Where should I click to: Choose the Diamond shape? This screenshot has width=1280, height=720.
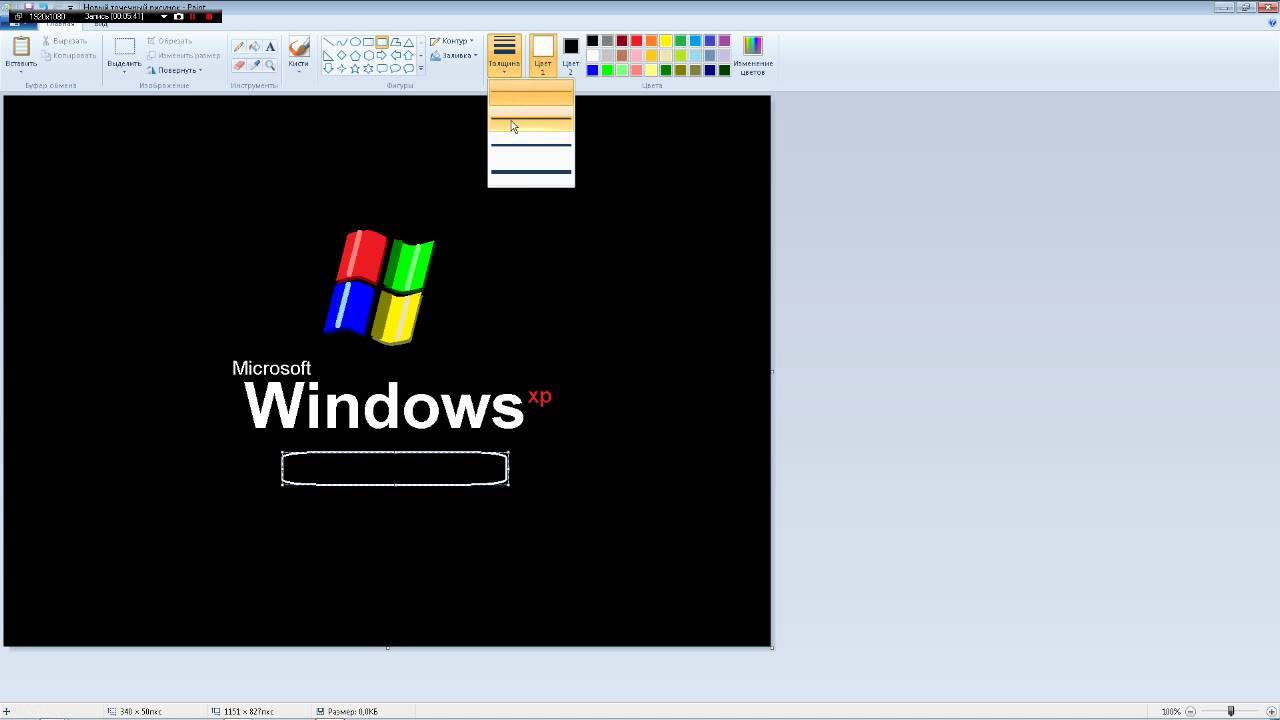(342, 56)
